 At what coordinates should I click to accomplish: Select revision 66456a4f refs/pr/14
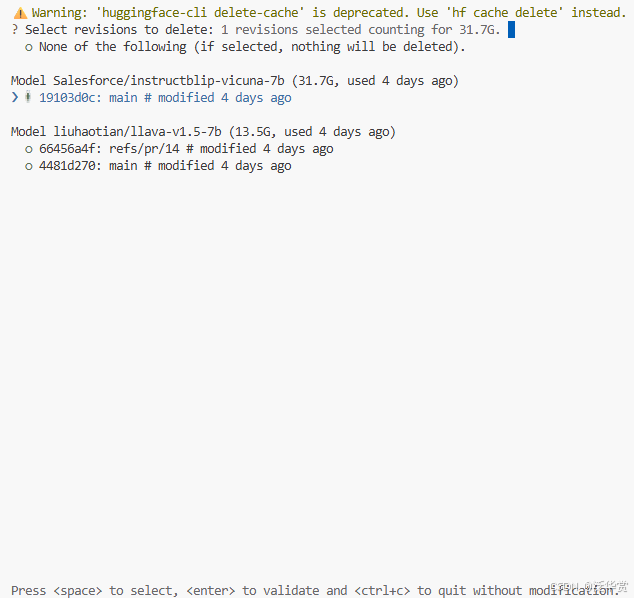[179, 149]
